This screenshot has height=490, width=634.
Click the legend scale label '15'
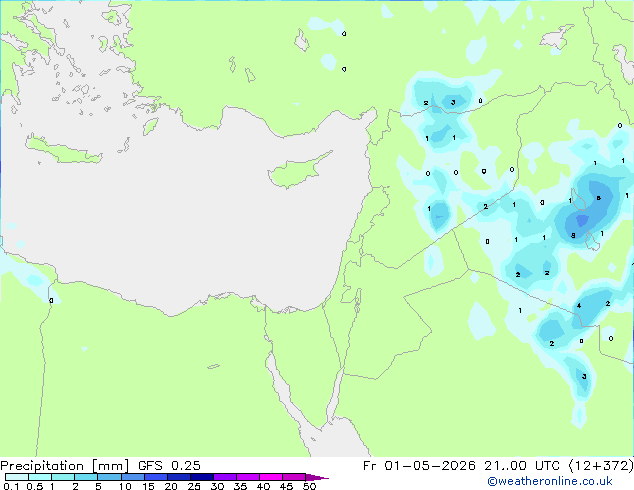148,486
